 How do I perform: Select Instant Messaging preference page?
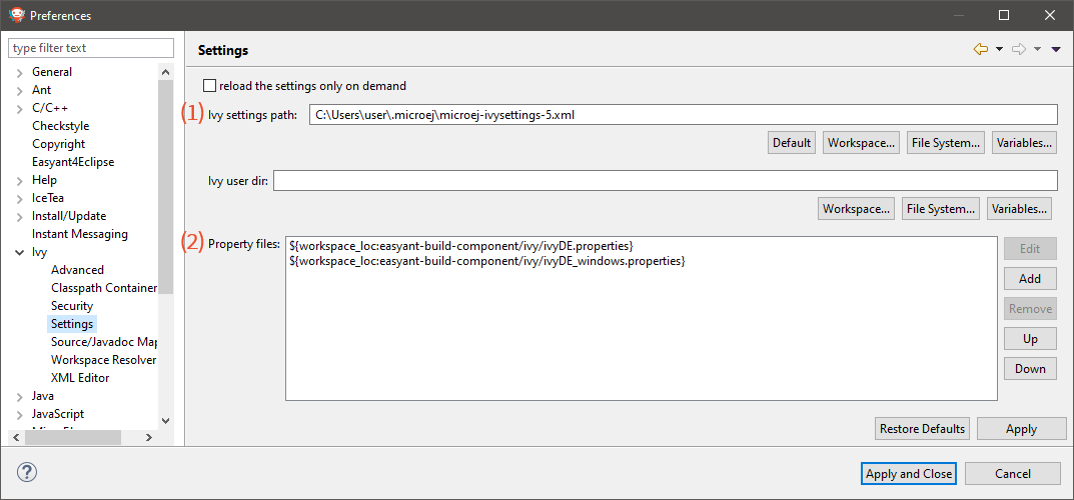79,234
